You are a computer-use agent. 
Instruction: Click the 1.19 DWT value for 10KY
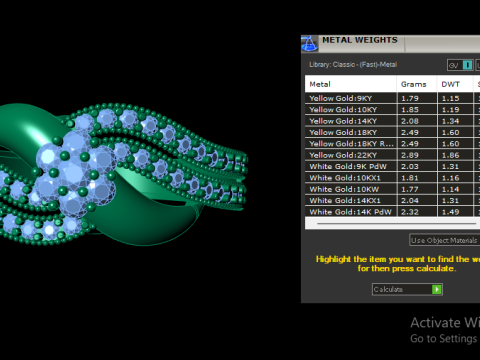tap(450, 110)
